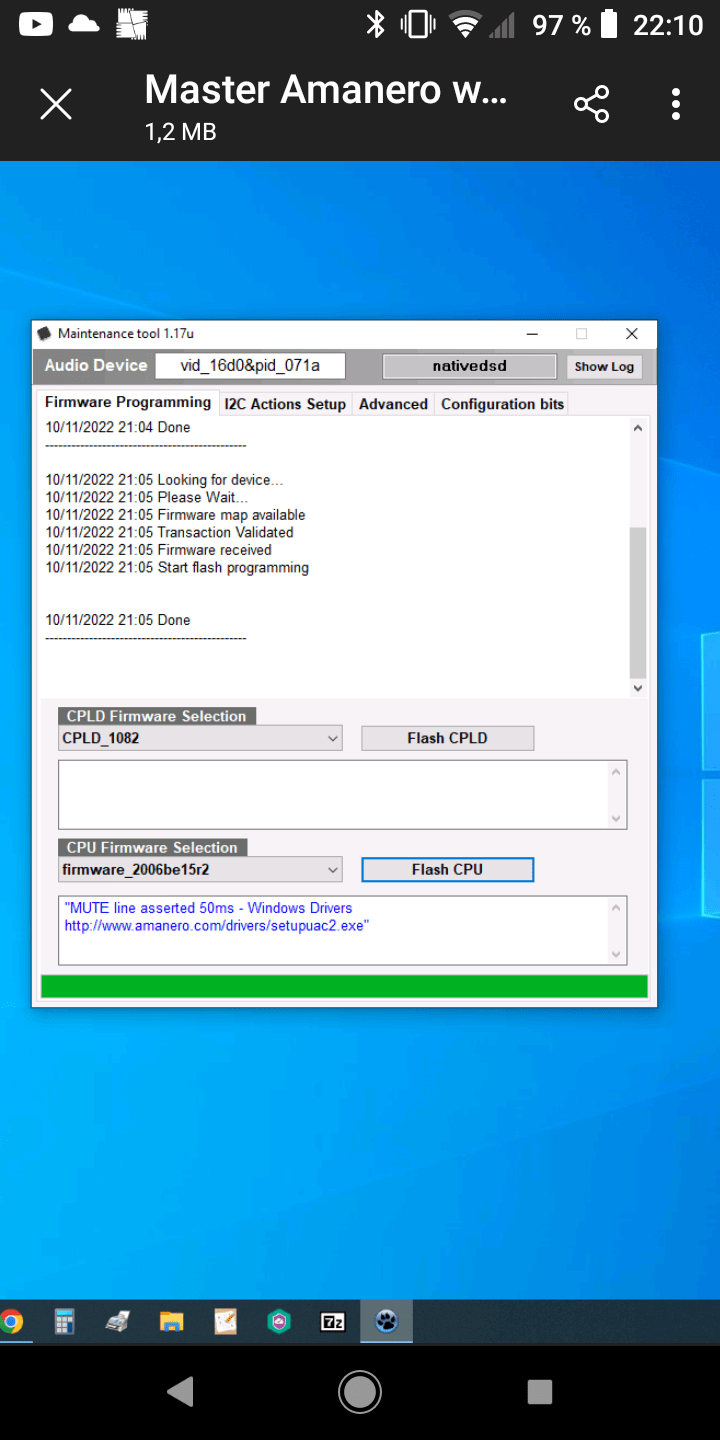Click the "Transaction Validated" log line
Image resolution: width=720 pixels, height=1440 pixels.
(x=169, y=533)
